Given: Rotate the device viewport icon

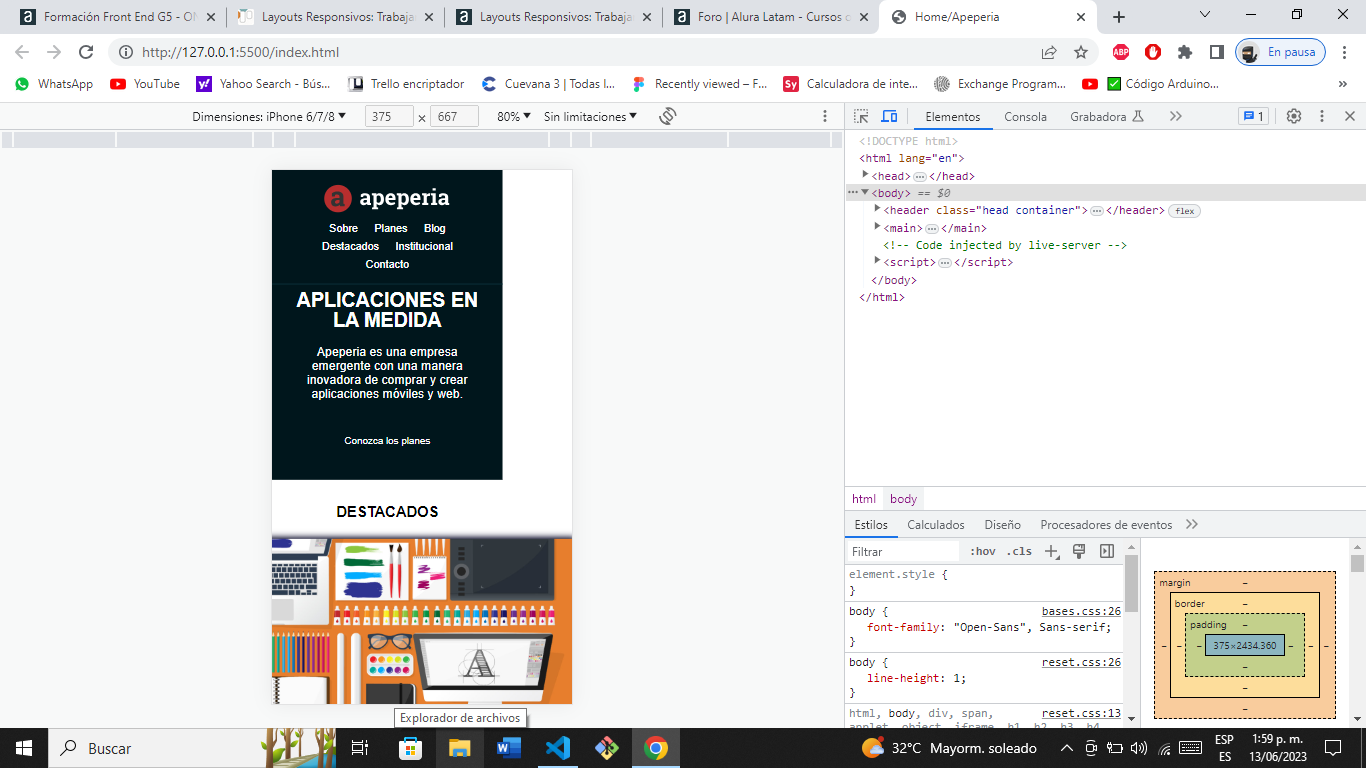Looking at the screenshot, I should click(668, 117).
